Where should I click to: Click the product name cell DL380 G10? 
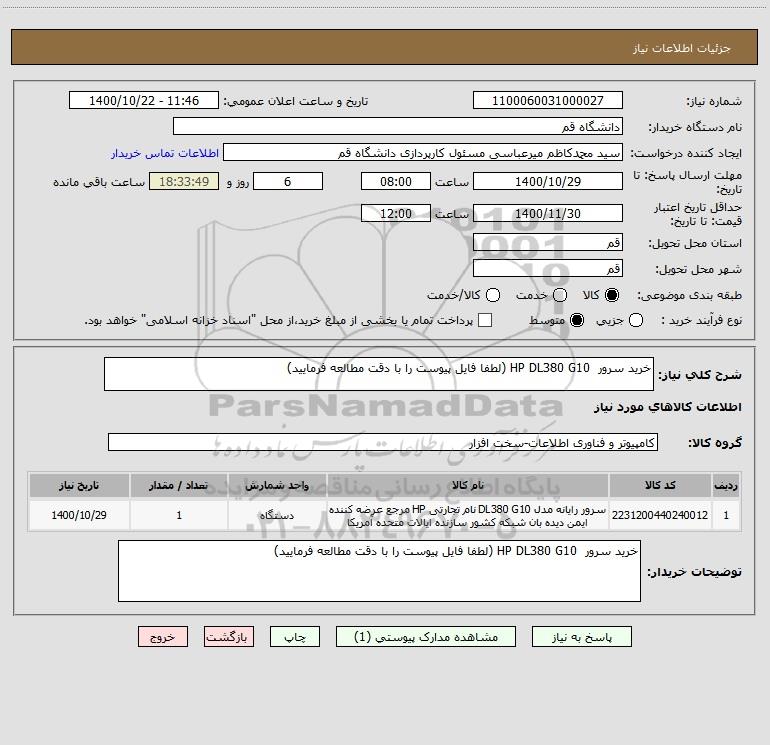468,515
